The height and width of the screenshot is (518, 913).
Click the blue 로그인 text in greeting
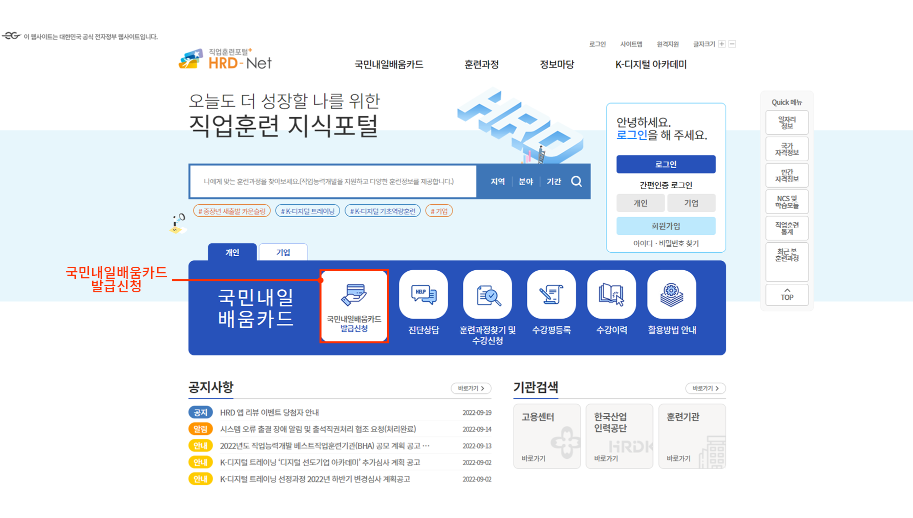click(632, 135)
